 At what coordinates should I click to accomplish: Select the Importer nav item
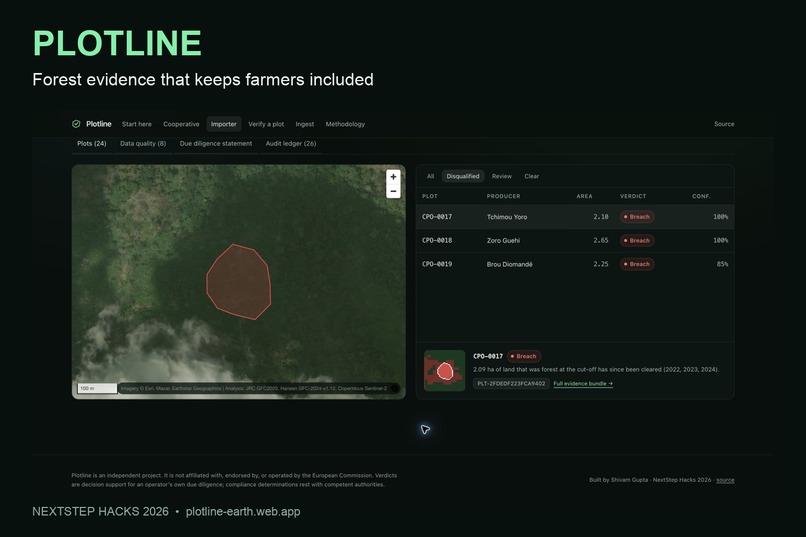point(224,124)
